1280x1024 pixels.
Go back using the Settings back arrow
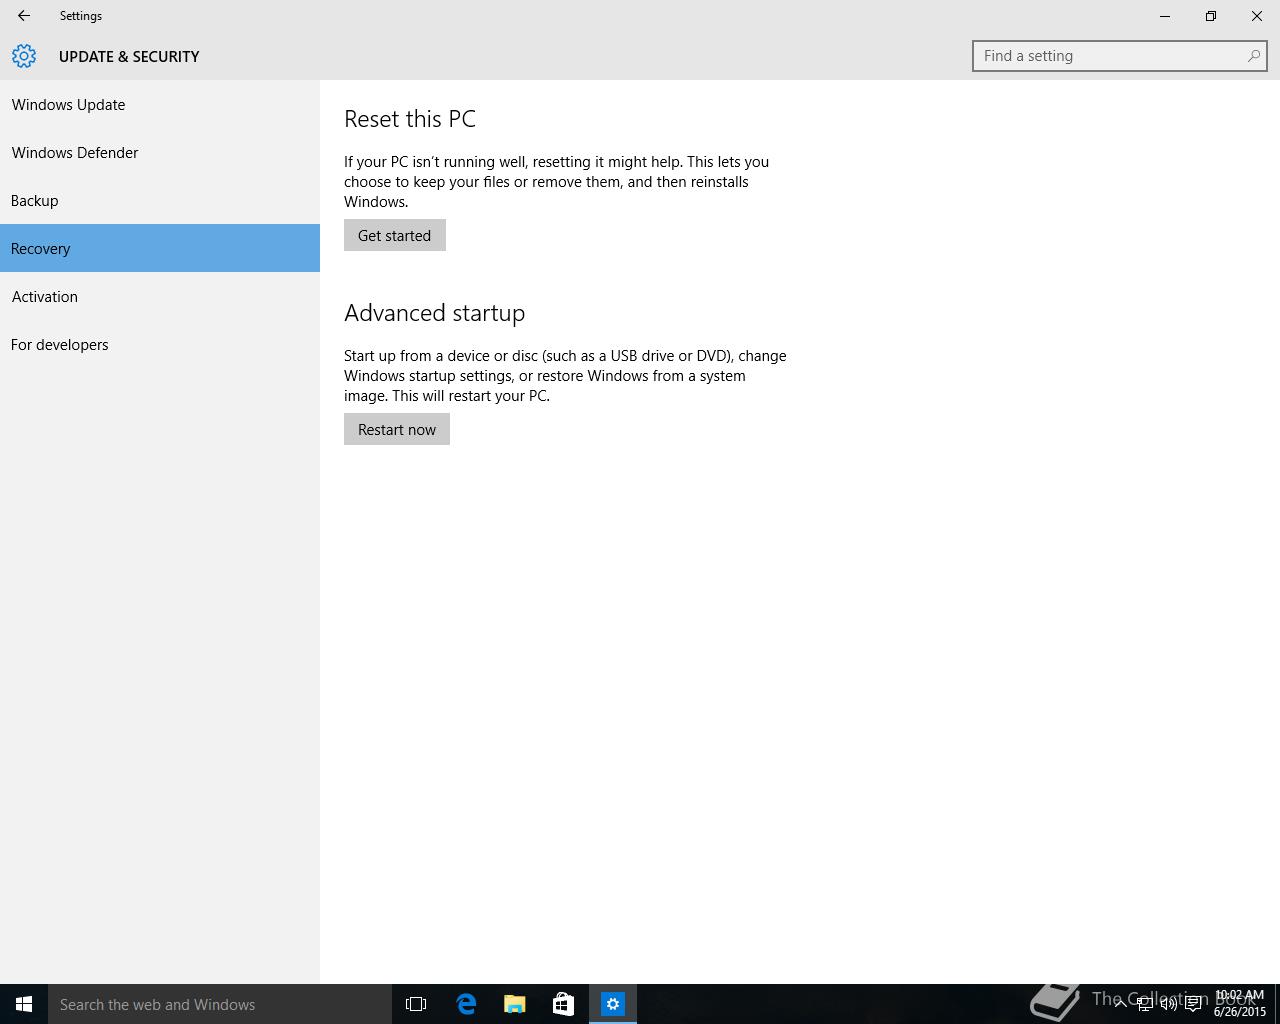coord(24,16)
